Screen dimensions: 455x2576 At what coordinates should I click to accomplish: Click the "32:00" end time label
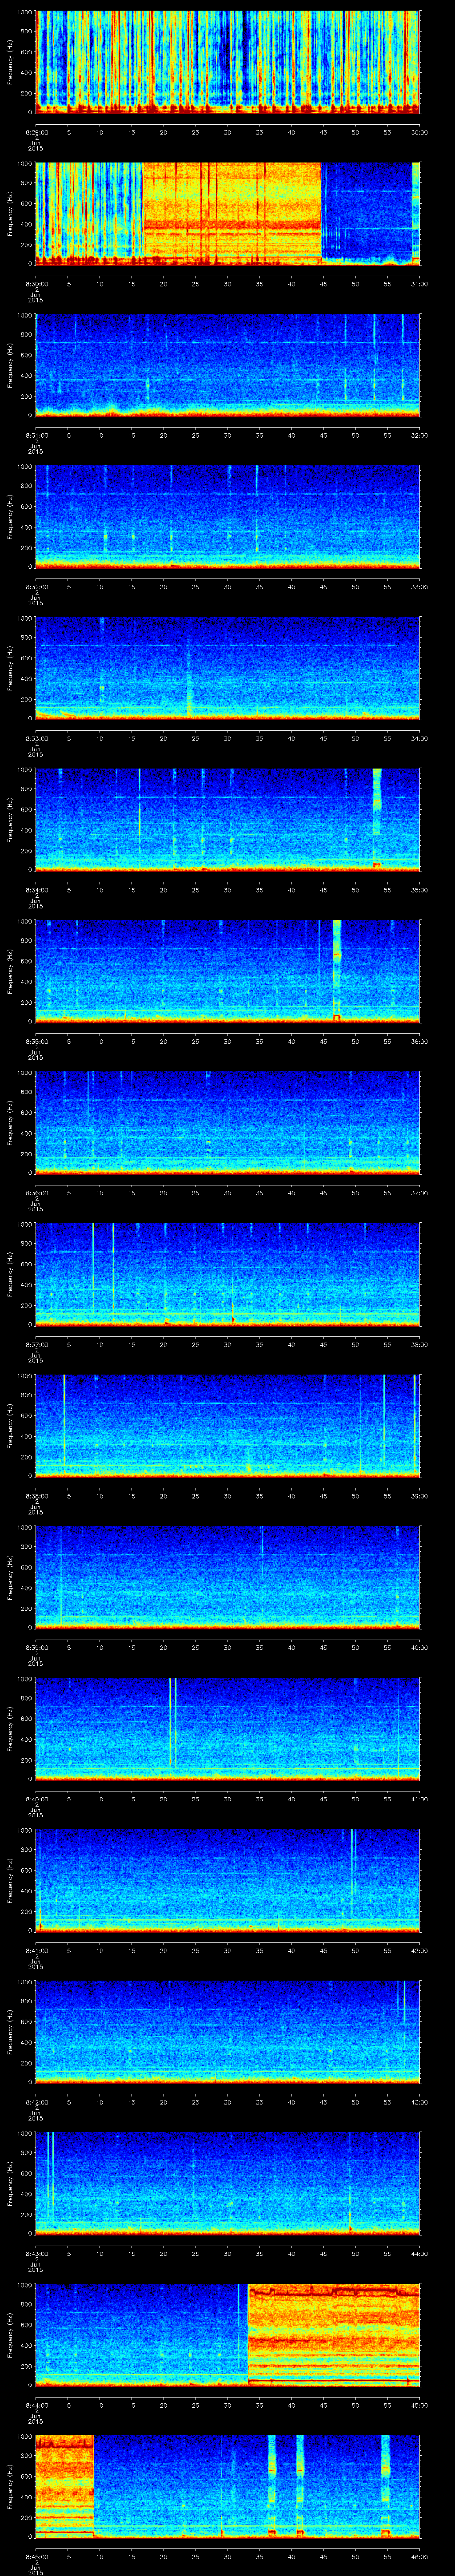(x=420, y=435)
